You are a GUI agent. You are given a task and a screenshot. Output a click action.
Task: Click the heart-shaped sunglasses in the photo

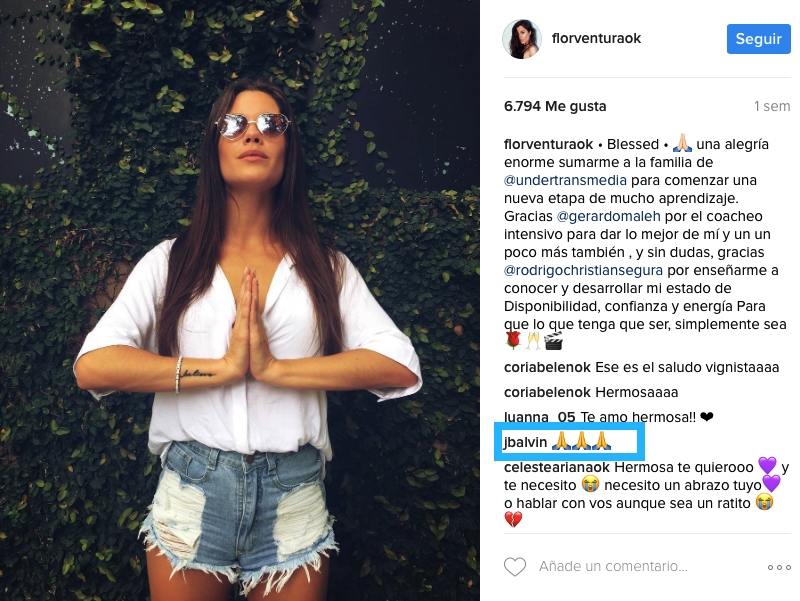(x=252, y=125)
